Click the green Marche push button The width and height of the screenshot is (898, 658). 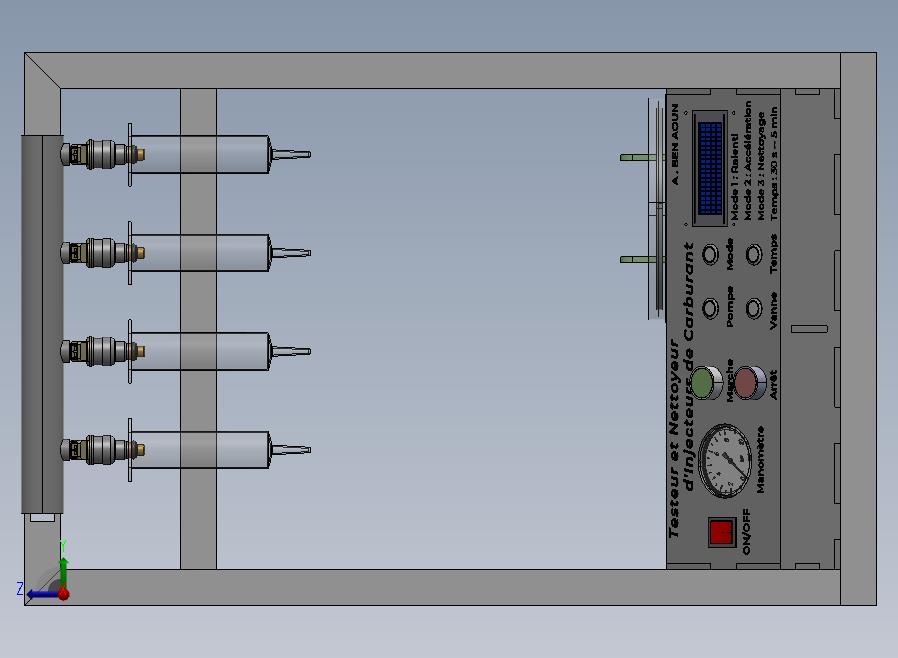(707, 383)
